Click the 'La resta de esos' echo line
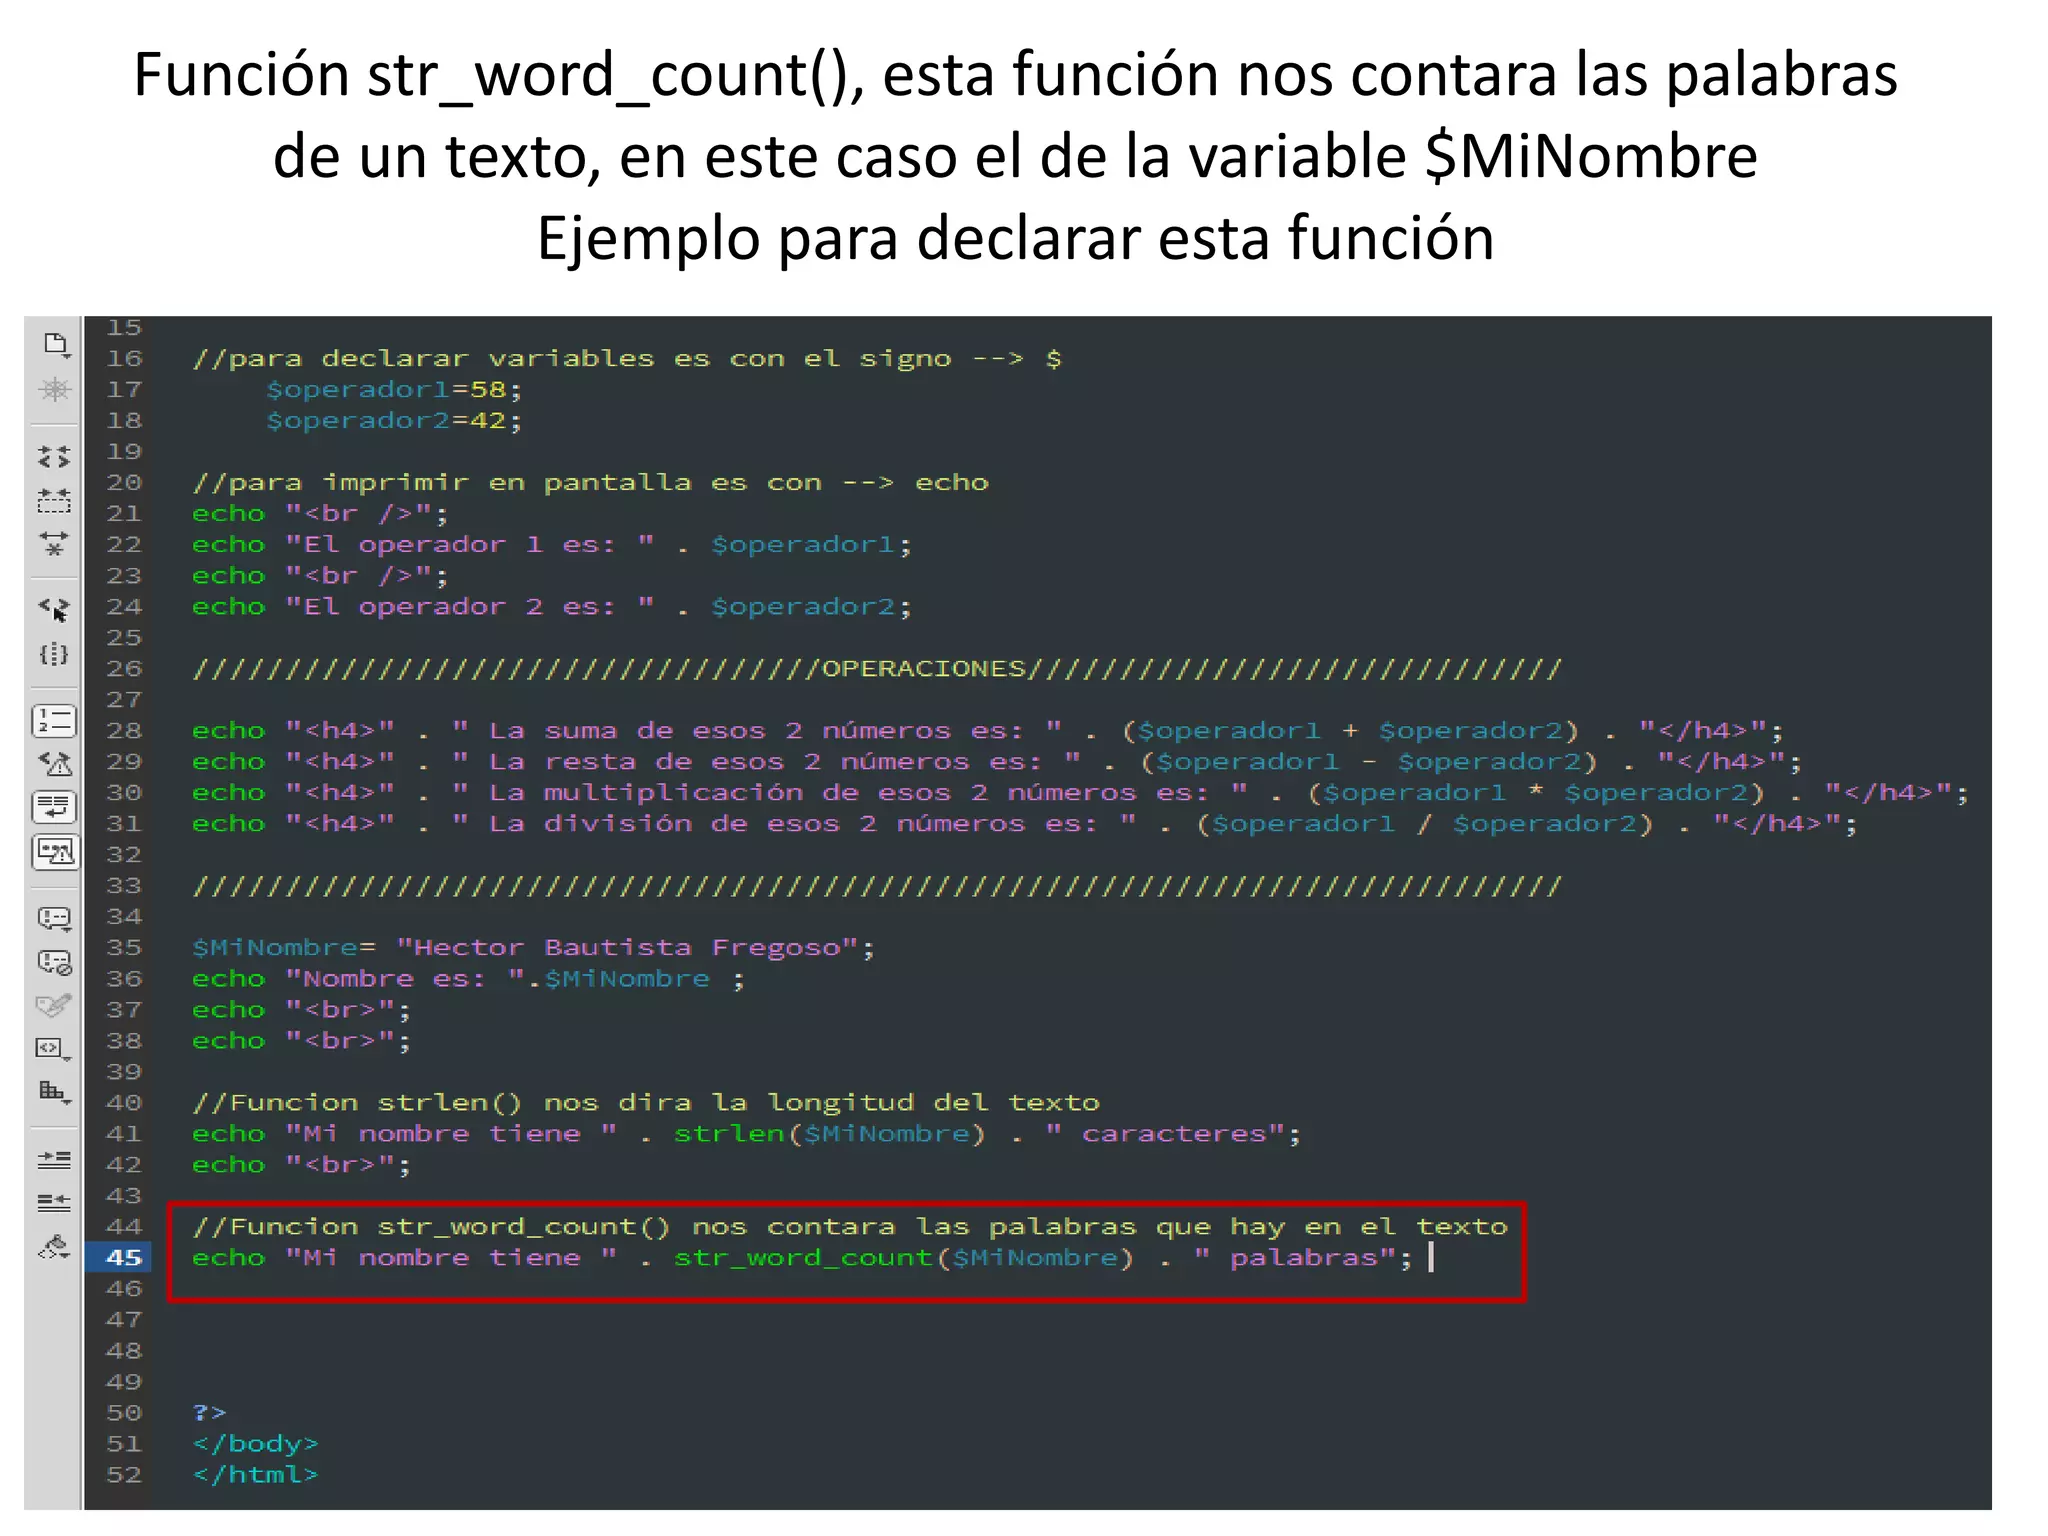The height and width of the screenshot is (1536, 2048). click(997, 762)
